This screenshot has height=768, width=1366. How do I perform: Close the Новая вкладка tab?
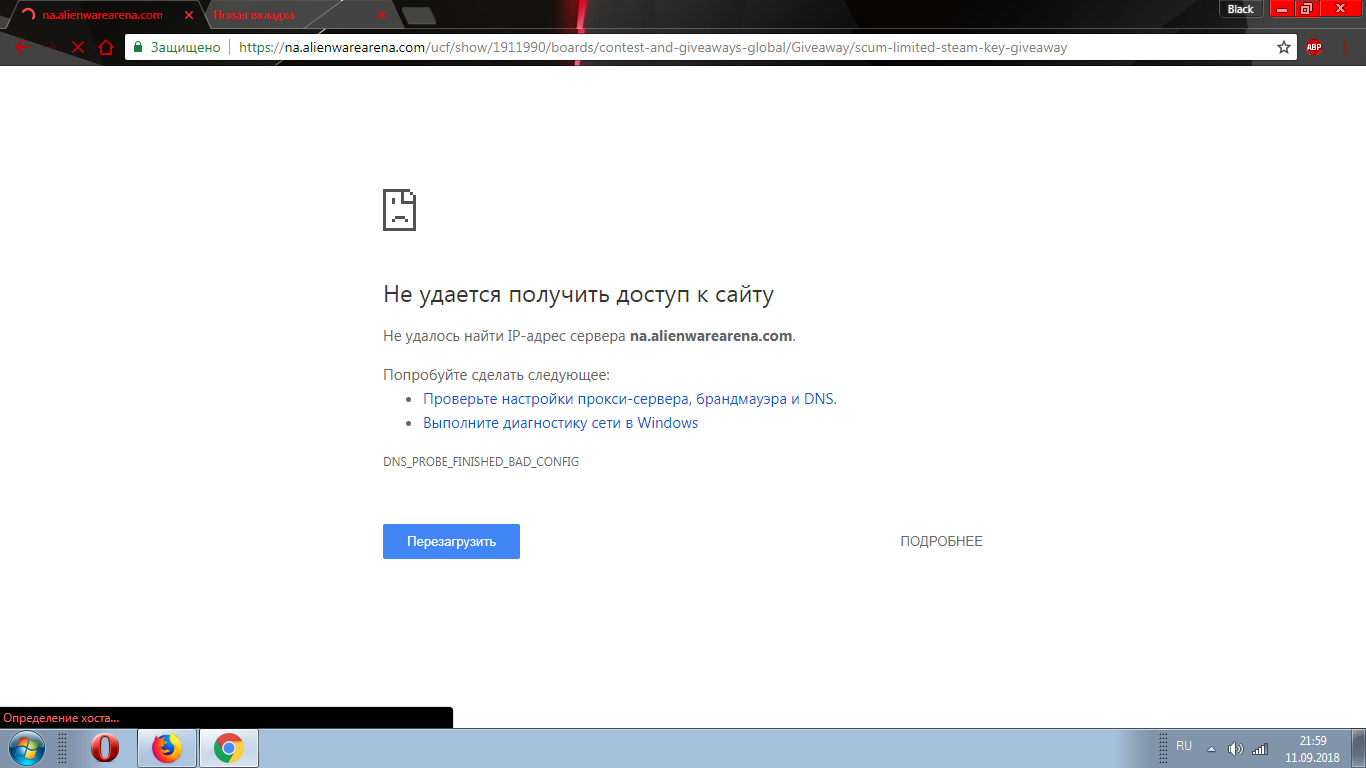(x=381, y=15)
